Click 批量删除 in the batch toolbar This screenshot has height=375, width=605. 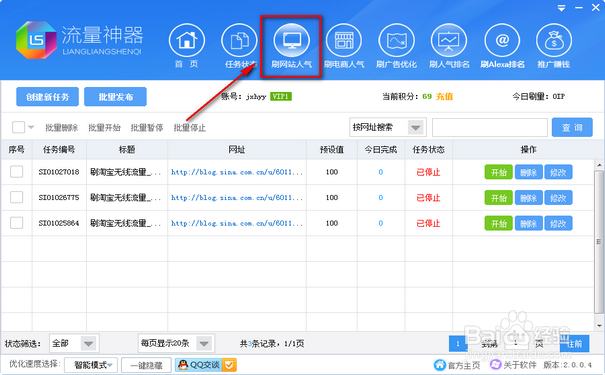click(x=62, y=127)
